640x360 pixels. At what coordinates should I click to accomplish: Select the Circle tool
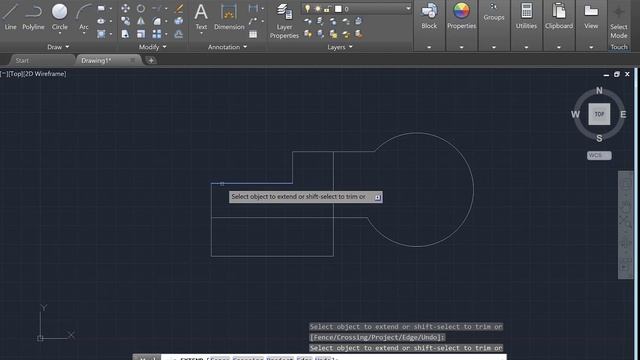coord(60,17)
